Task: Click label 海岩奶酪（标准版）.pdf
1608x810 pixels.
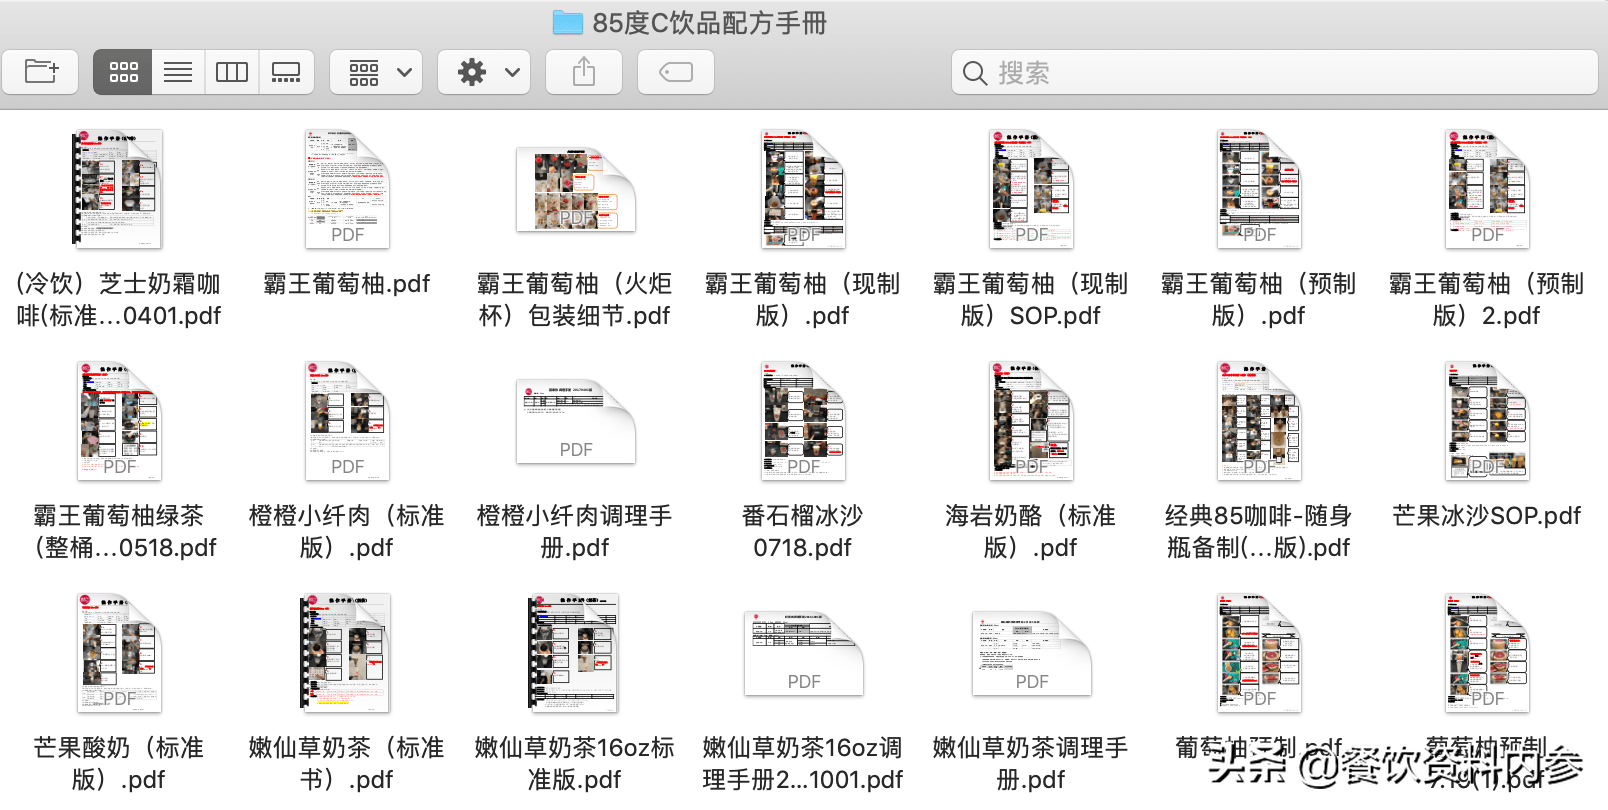Action: (x=1031, y=532)
